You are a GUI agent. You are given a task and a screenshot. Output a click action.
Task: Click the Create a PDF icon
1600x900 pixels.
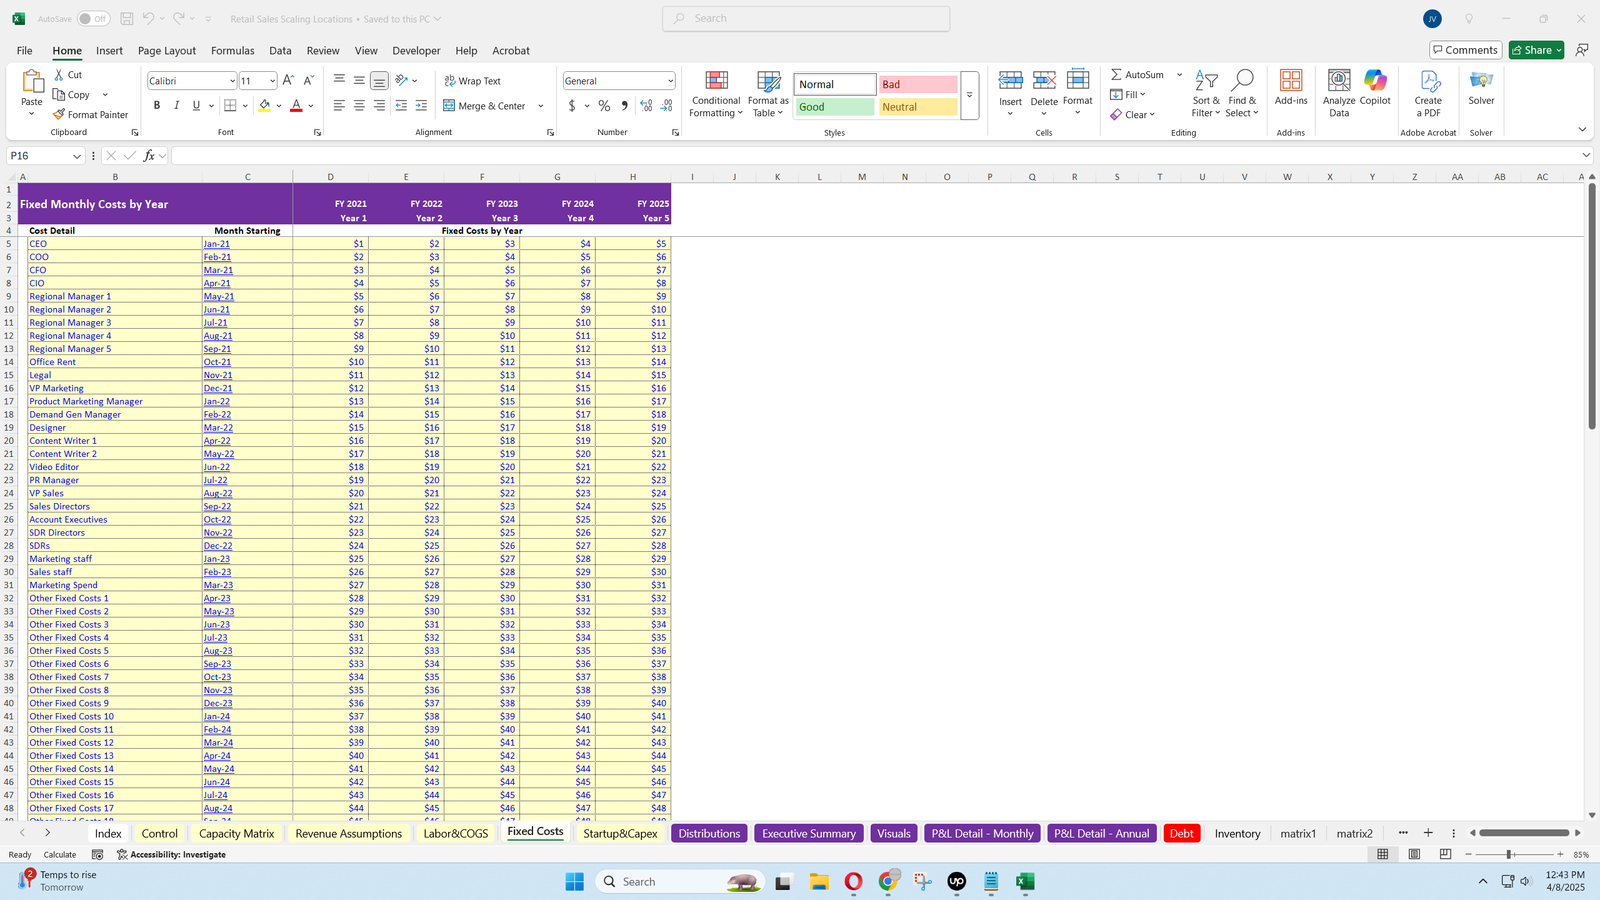(x=1428, y=82)
